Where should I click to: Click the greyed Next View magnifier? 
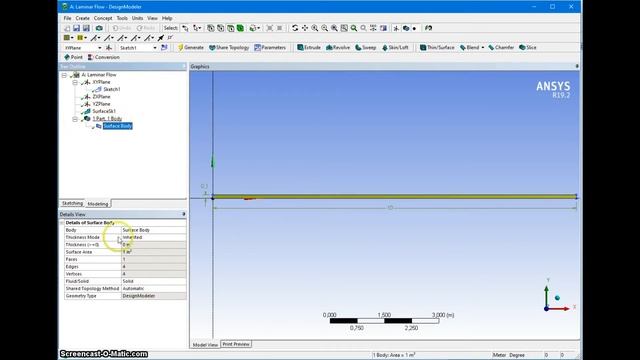click(x=363, y=28)
